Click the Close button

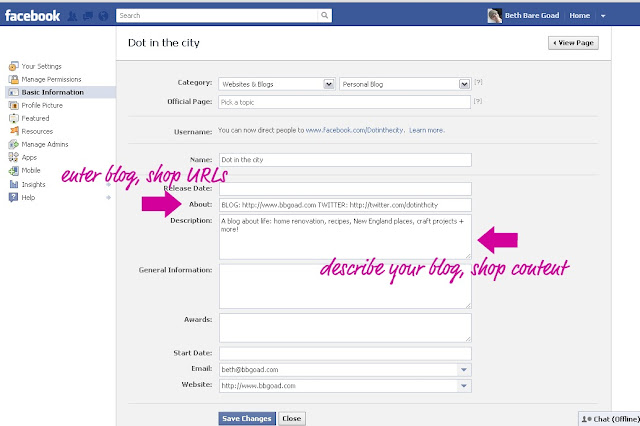pos(292,419)
